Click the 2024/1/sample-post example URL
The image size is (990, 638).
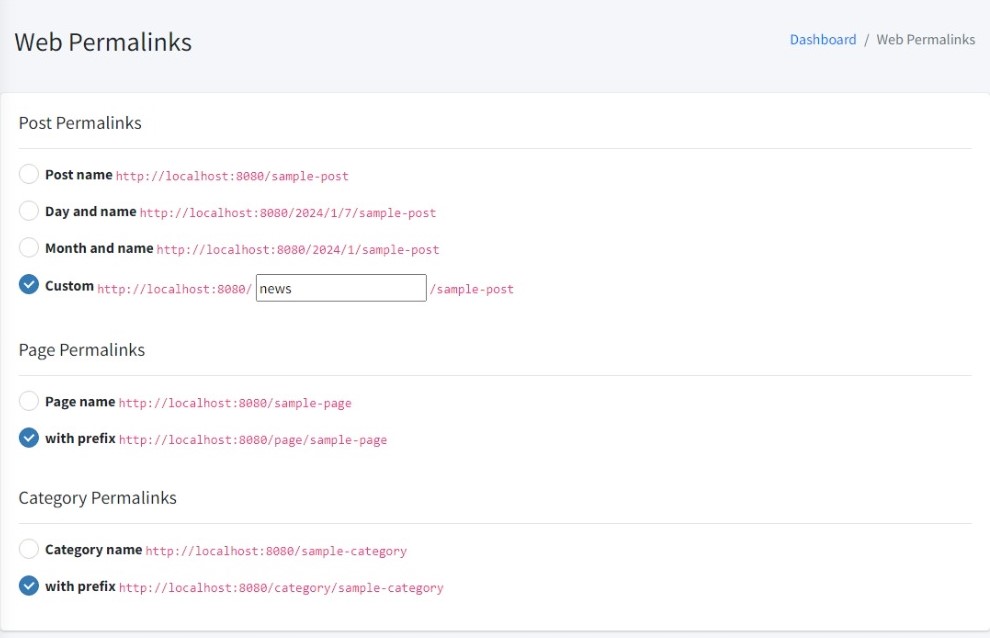298,249
